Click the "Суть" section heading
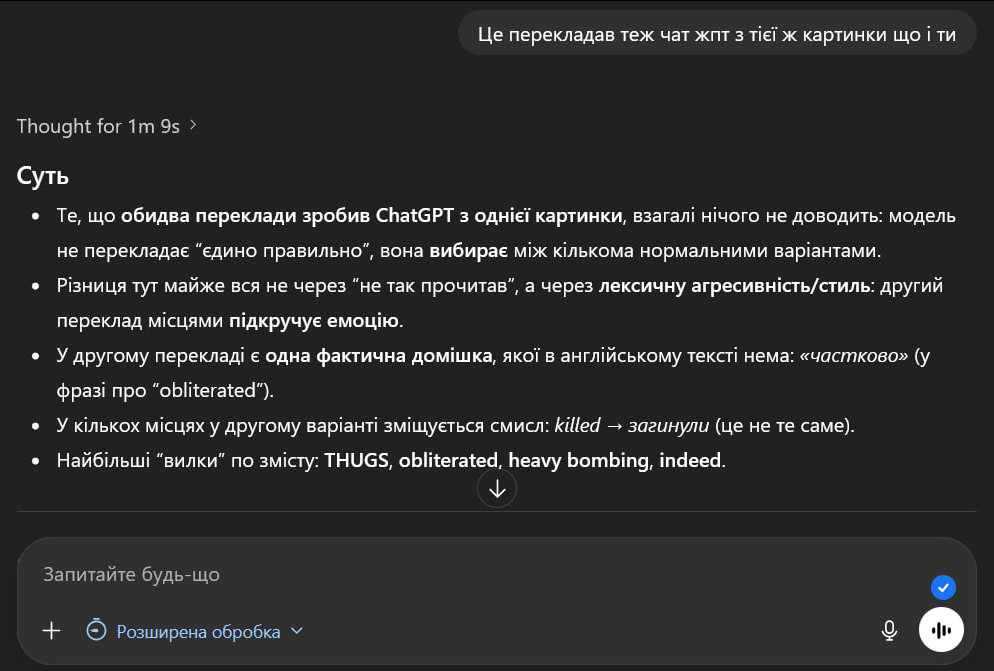 42,175
